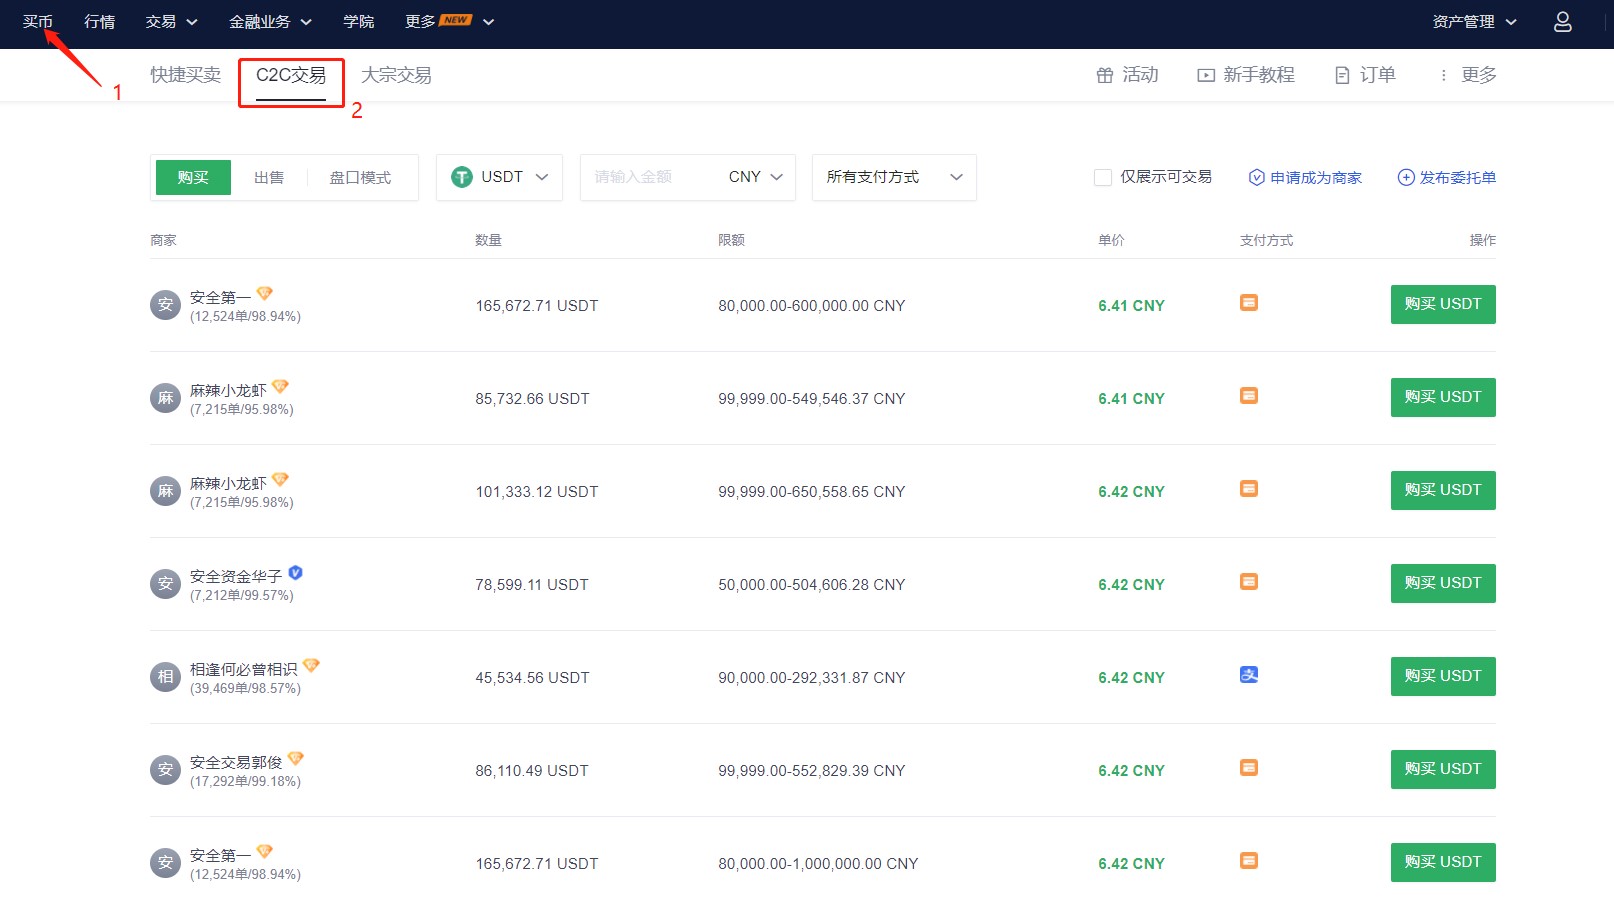This screenshot has height=903, width=1614.
Task: Switch to the 大宗交易 tab
Action: (x=396, y=75)
